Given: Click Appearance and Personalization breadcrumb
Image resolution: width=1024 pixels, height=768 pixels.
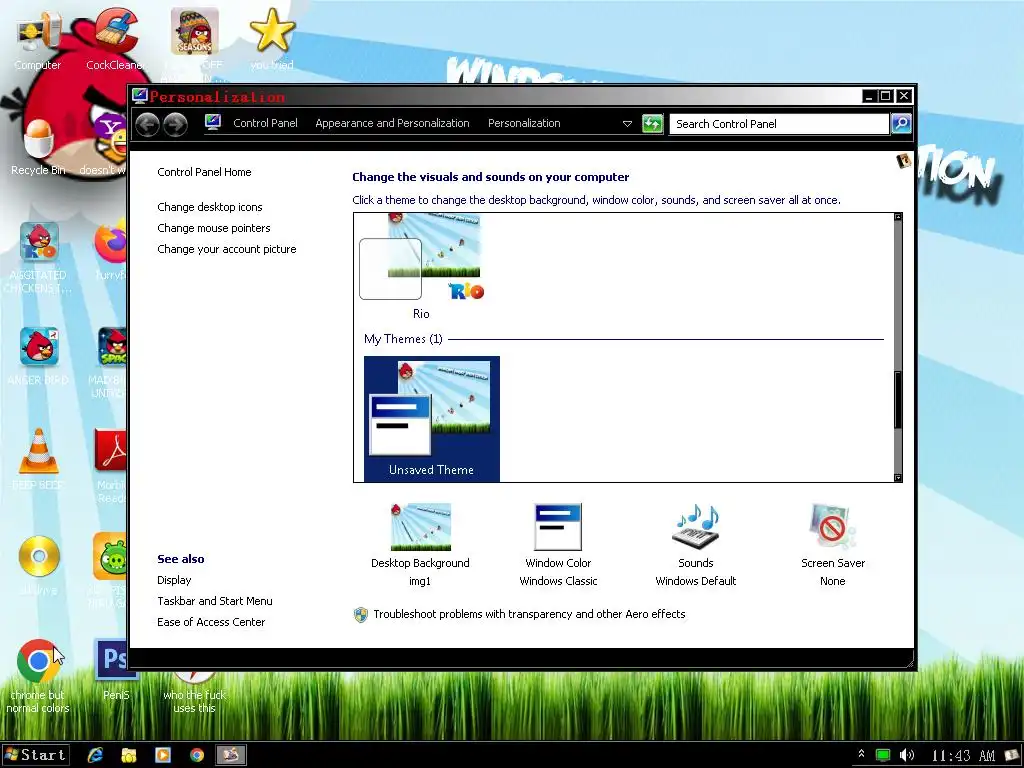Looking at the screenshot, I should click(392, 123).
